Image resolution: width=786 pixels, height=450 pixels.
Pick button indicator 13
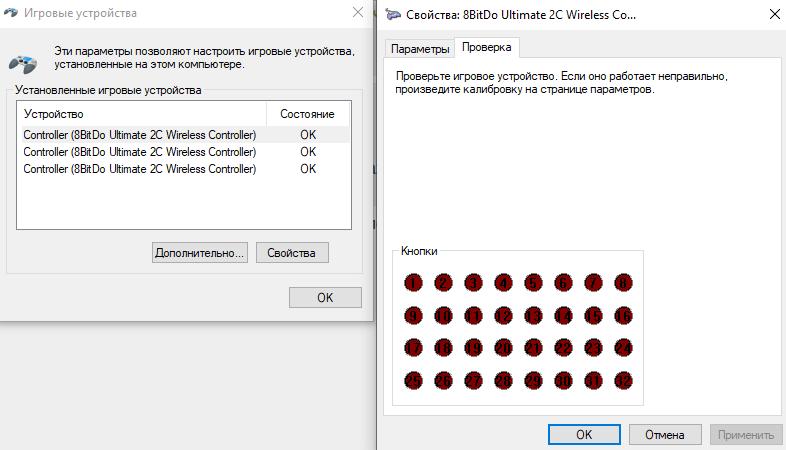[x=533, y=316]
